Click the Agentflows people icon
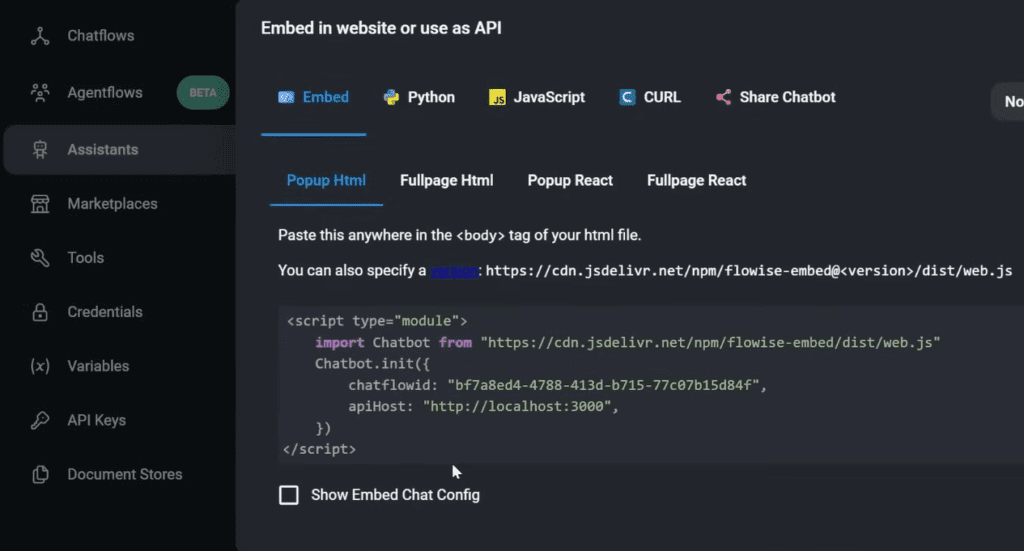This screenshot has height=551, width=1024. point(40,93)
